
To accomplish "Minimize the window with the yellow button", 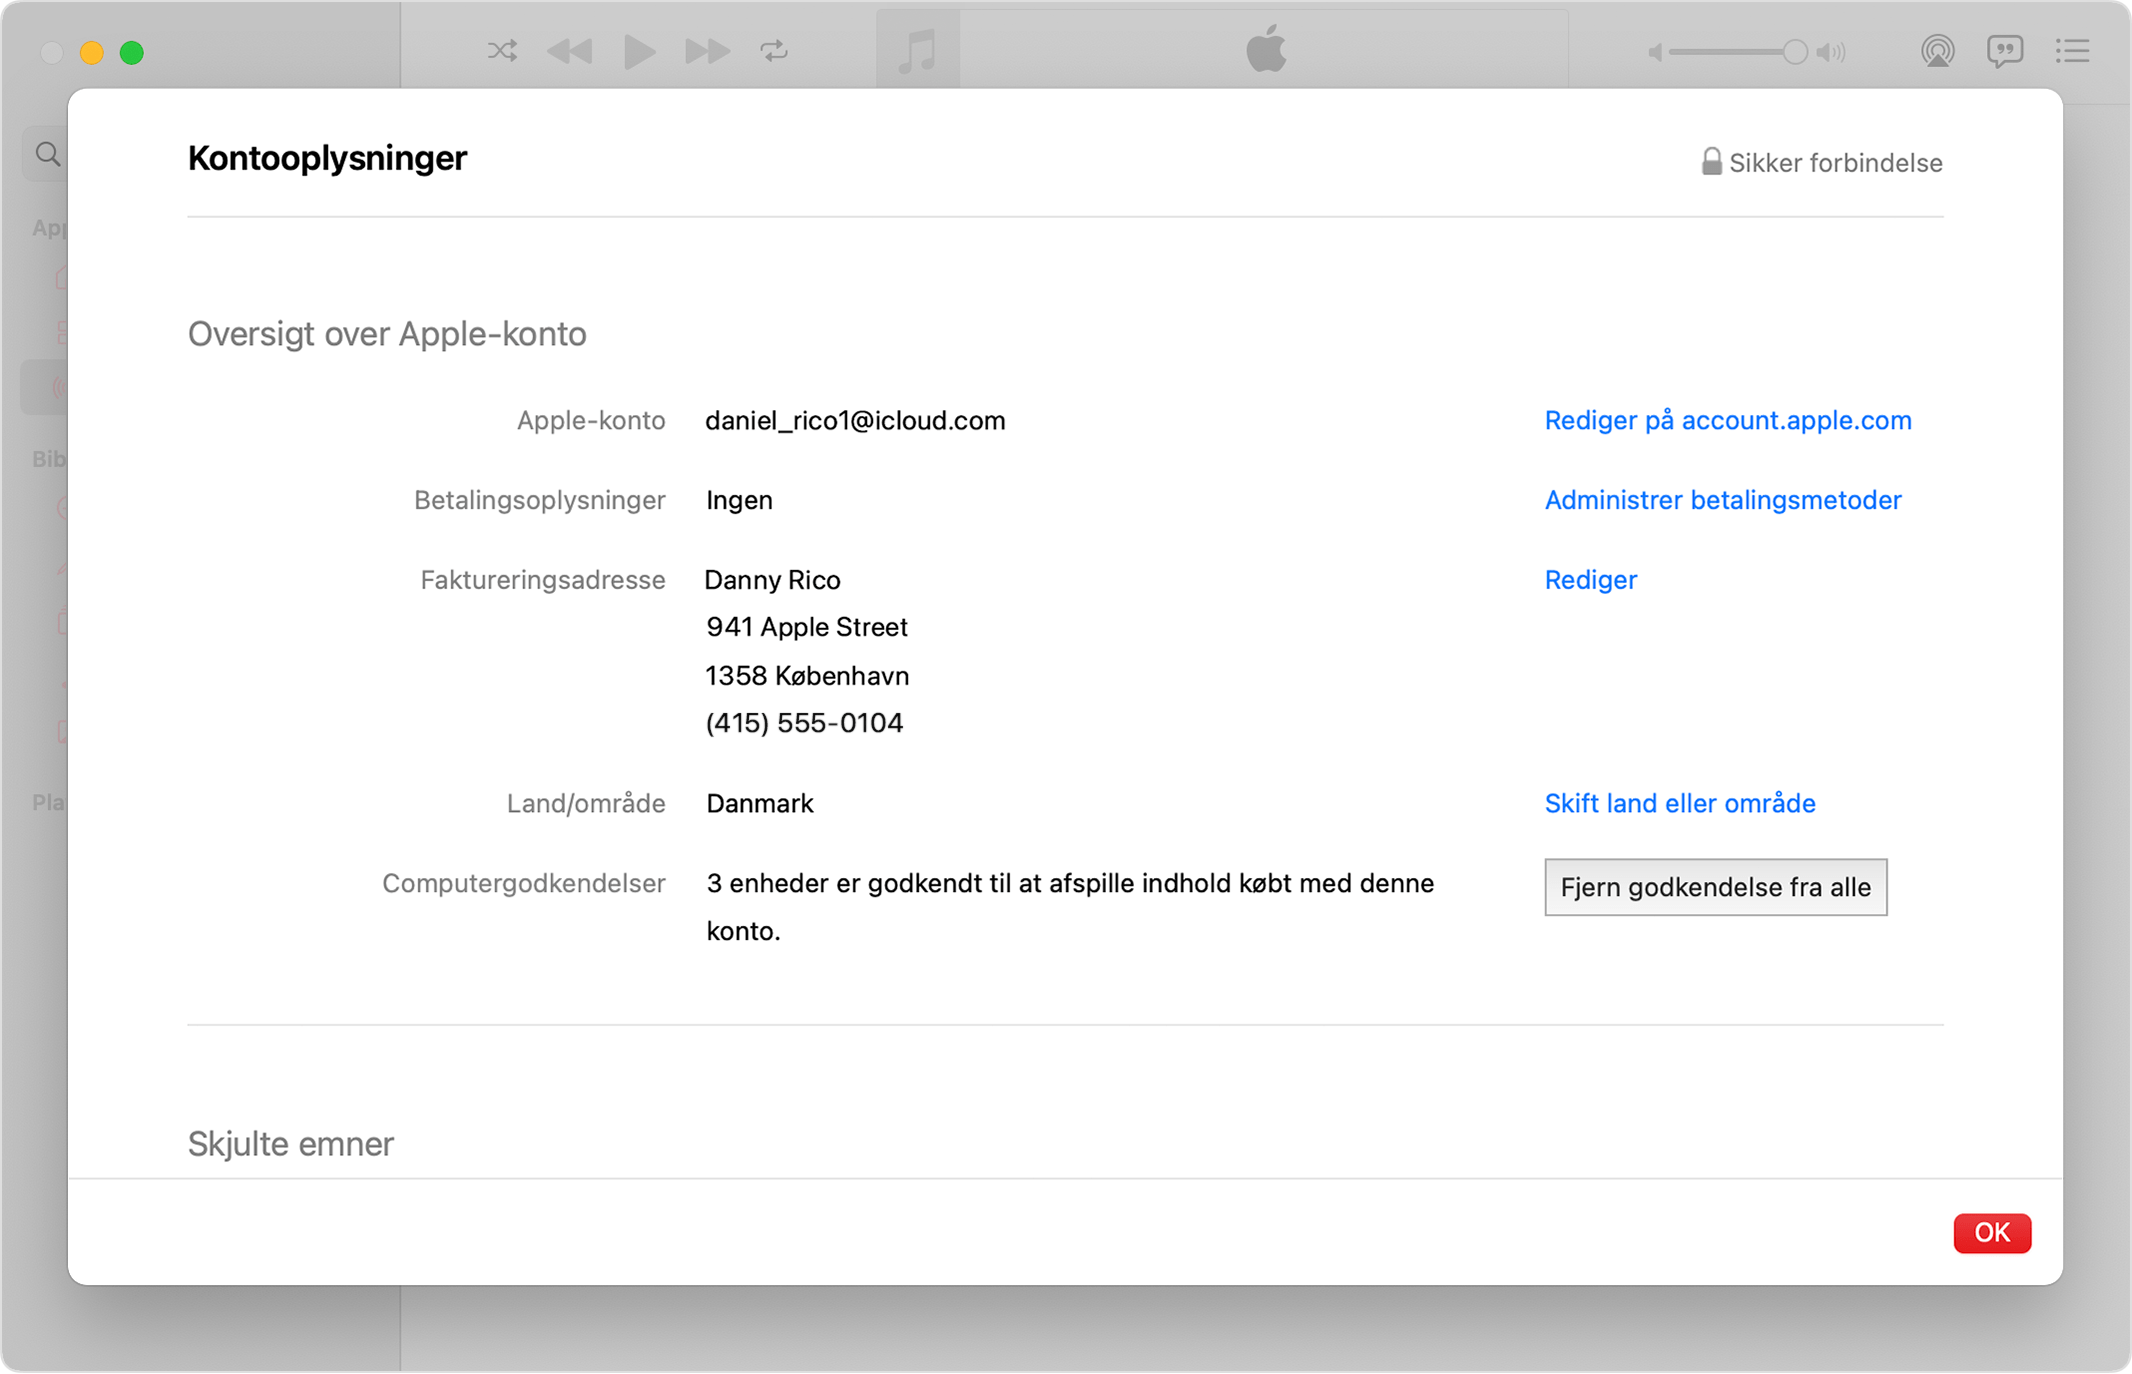I will (x=92, y=52).
